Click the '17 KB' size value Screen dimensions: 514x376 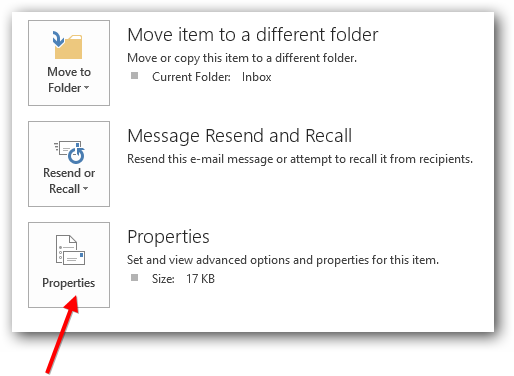200,279
